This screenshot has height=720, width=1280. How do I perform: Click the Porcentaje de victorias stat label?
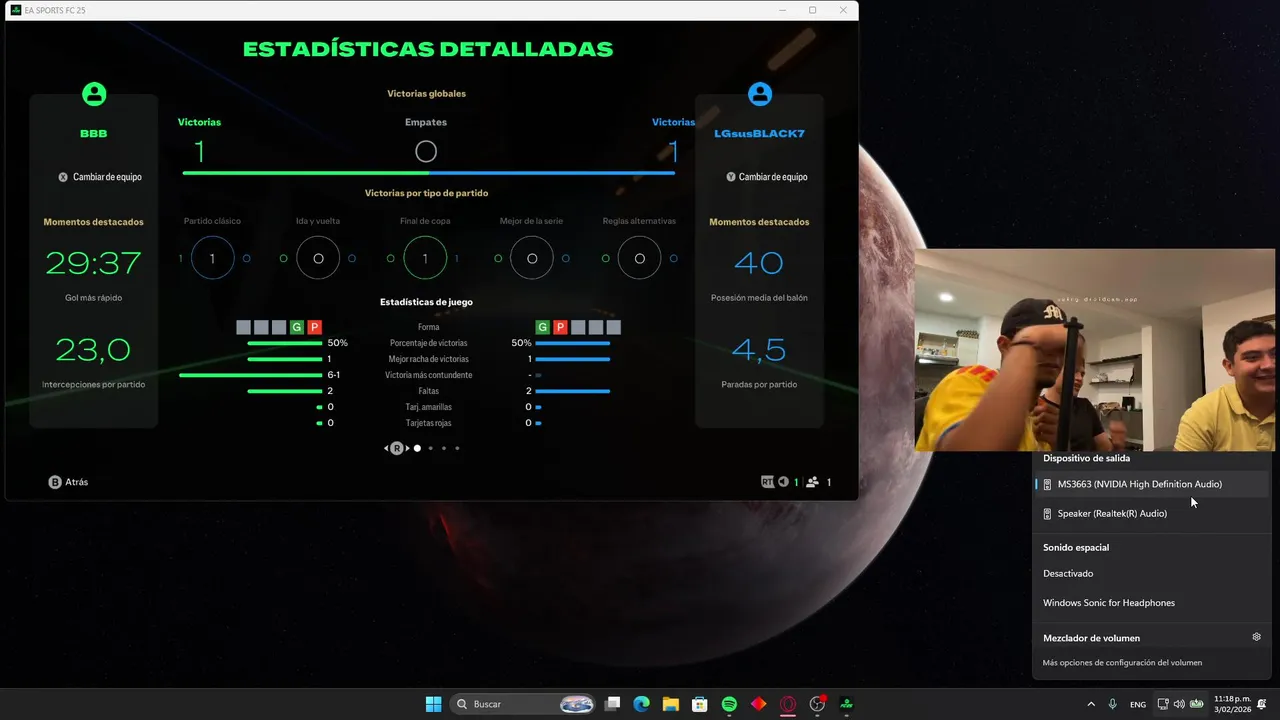pyautogui.click(x=428, y=343)
